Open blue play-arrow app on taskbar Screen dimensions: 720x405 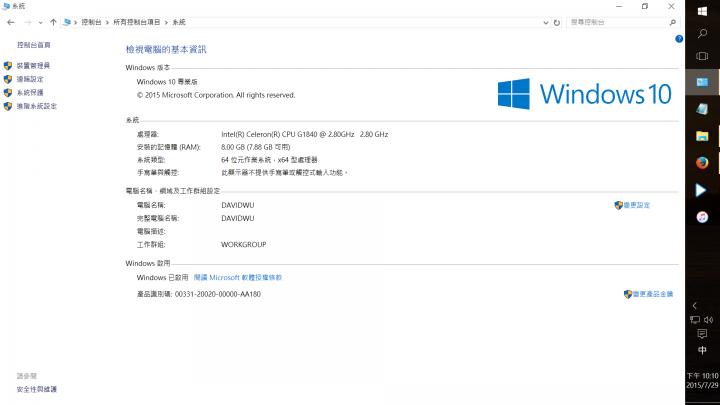701,190
